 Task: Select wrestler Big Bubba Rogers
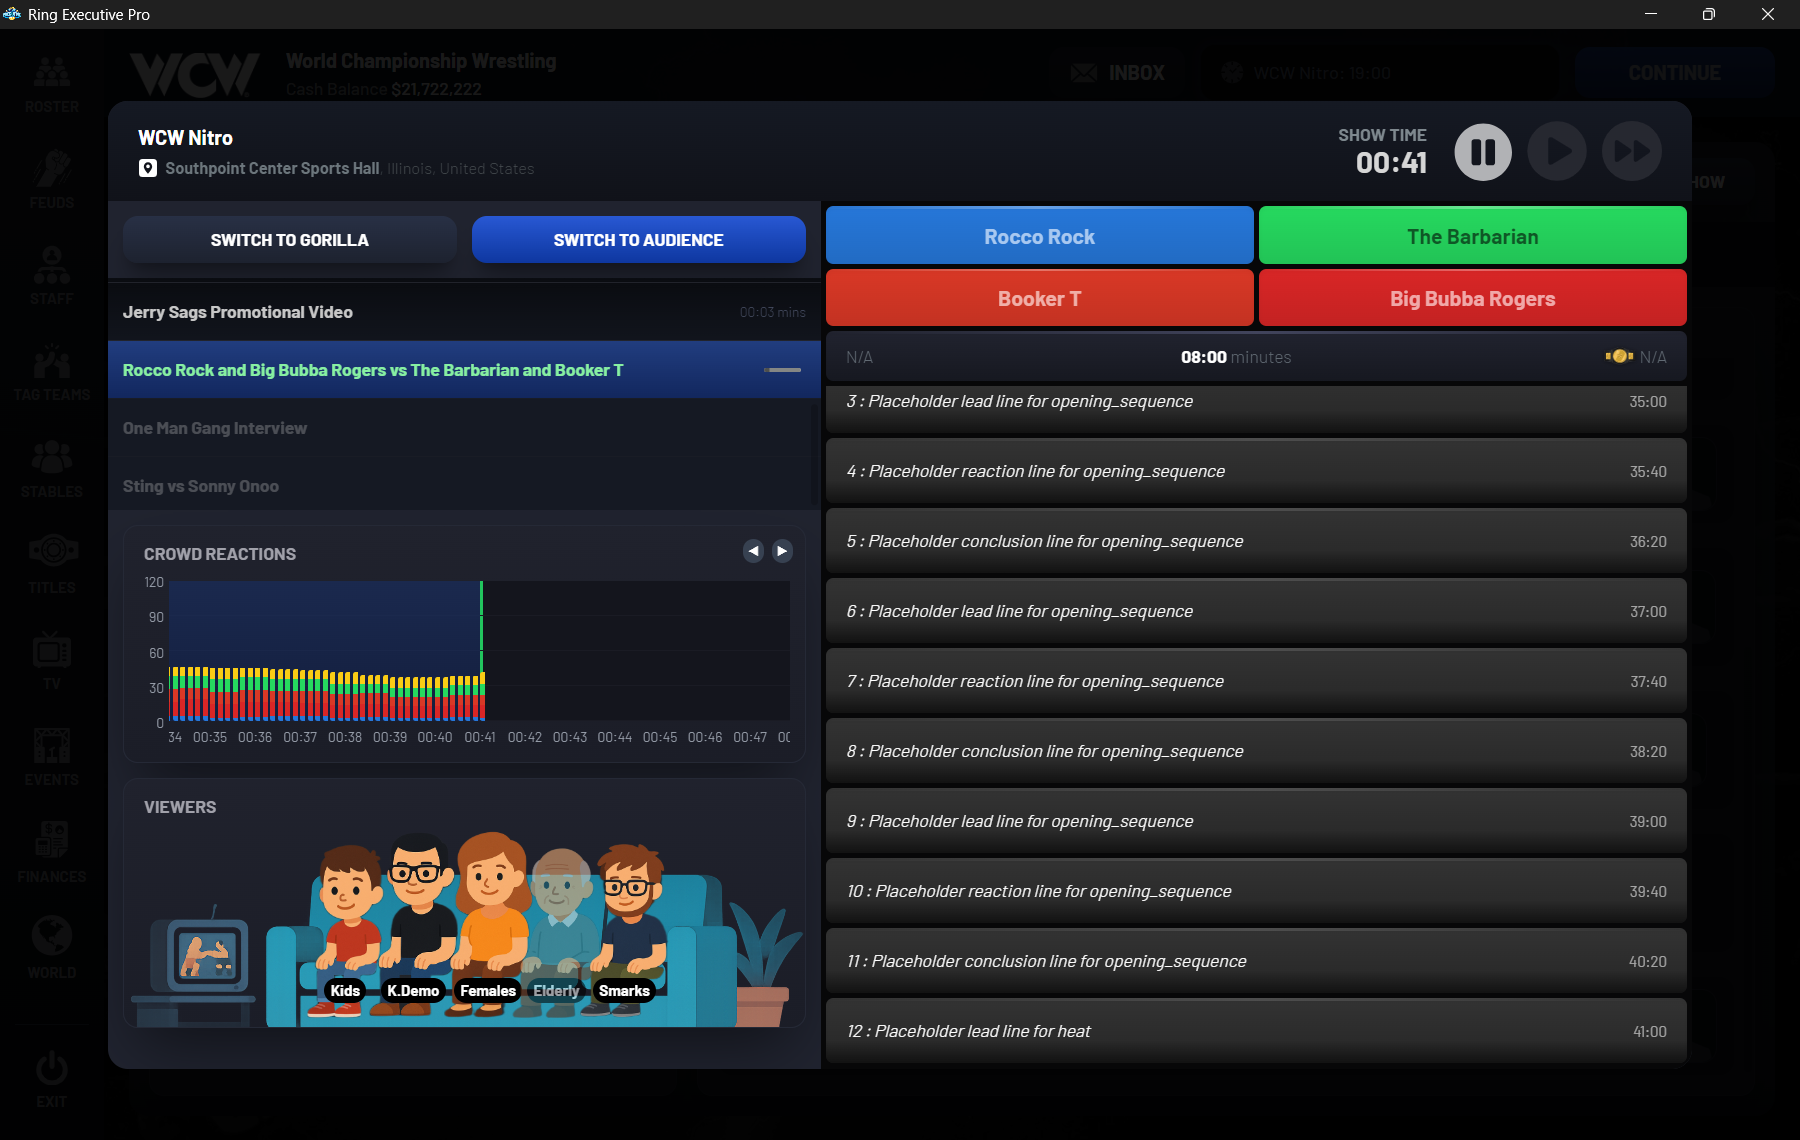pos(1472,298)
